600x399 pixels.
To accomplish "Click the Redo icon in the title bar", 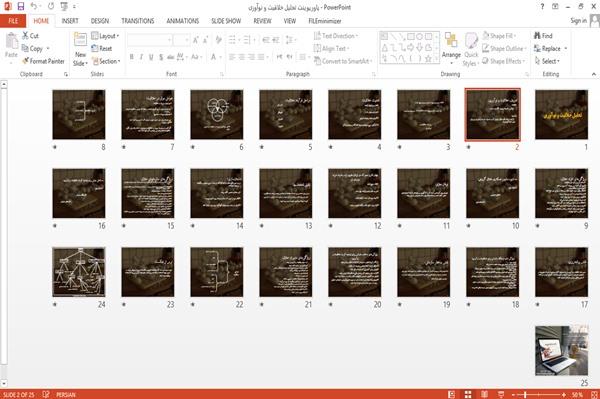I will tap(51, 7).
